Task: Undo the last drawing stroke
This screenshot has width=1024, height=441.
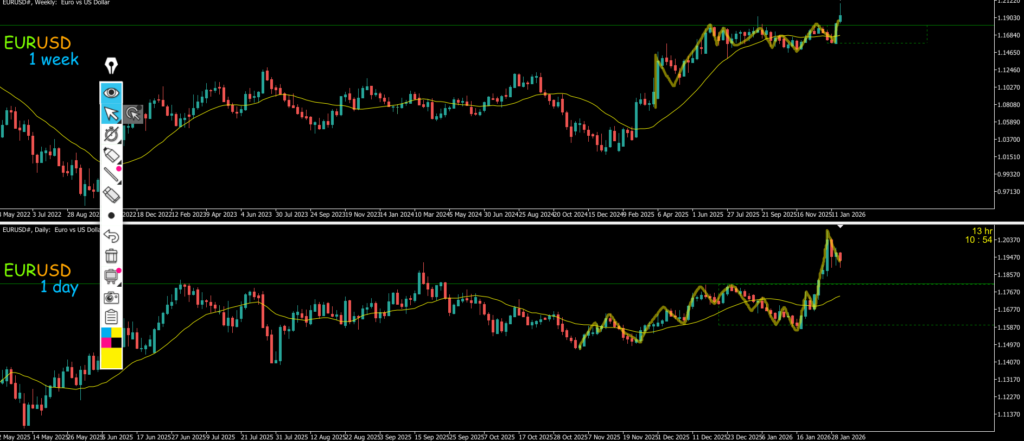Action: coord(111,236)
